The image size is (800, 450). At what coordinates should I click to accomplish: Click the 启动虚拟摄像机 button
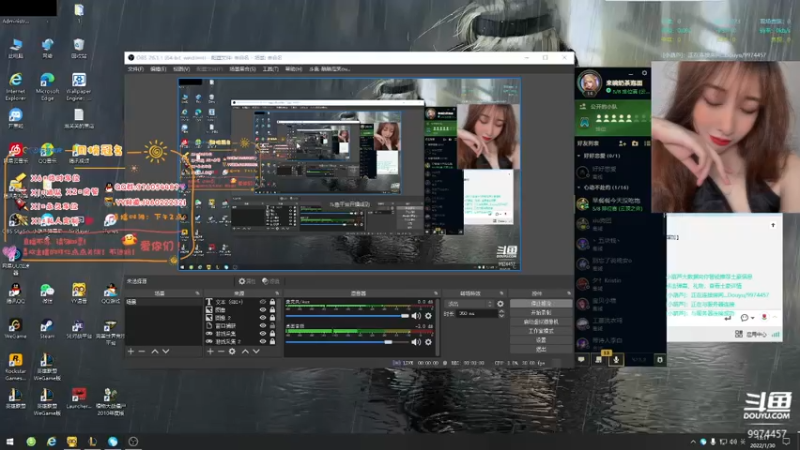click(541, 322)
